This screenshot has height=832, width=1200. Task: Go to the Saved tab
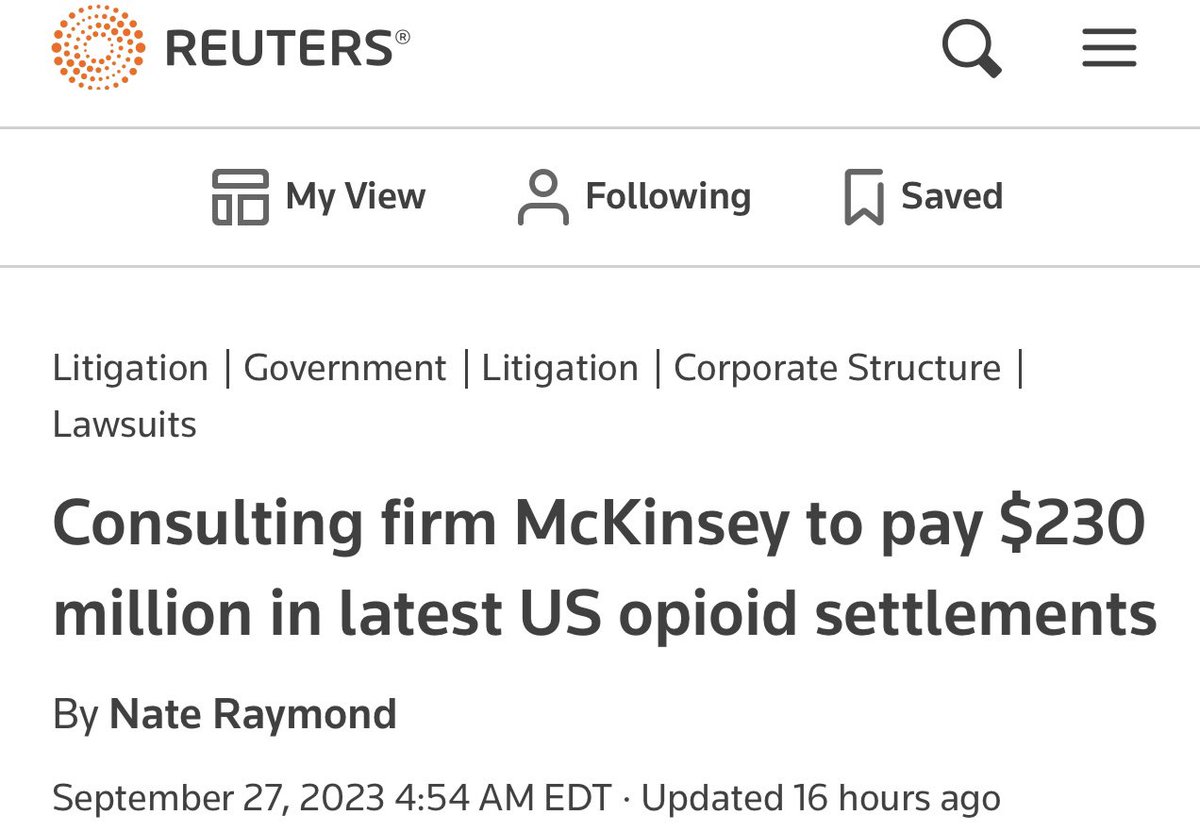click(x=951, y=196)
